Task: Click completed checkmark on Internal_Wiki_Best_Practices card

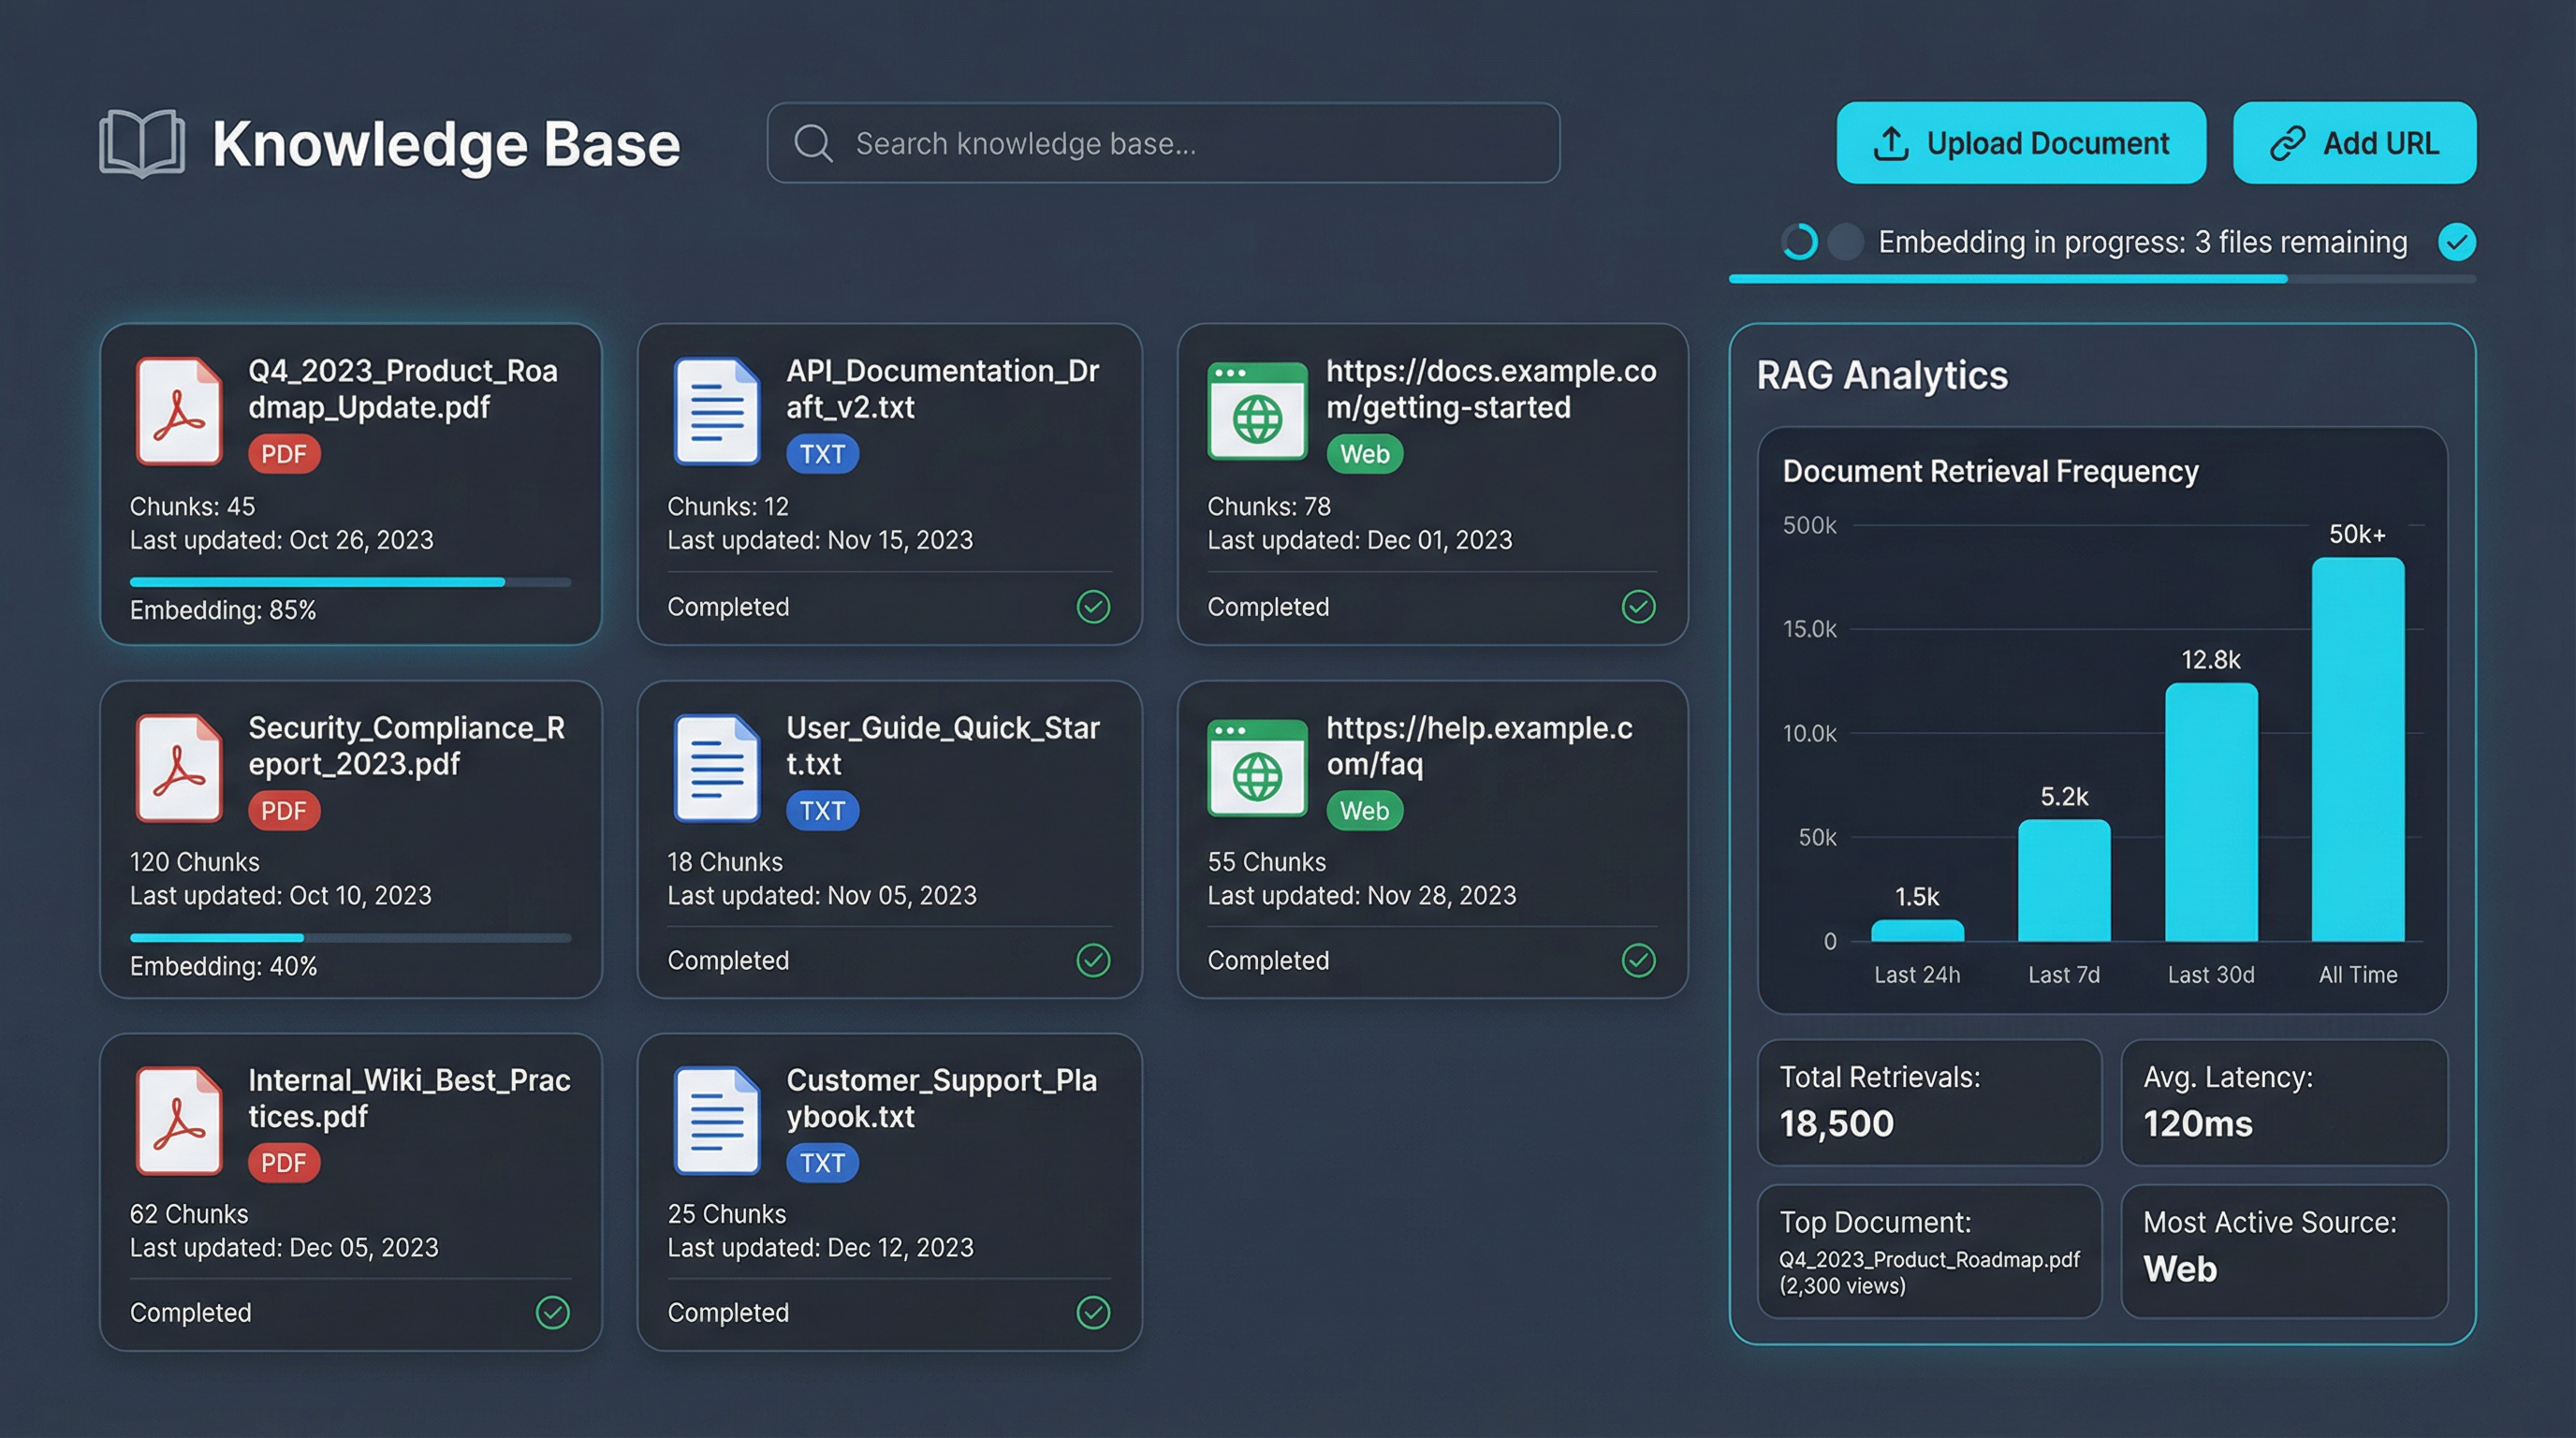Action: (553, 1312)
